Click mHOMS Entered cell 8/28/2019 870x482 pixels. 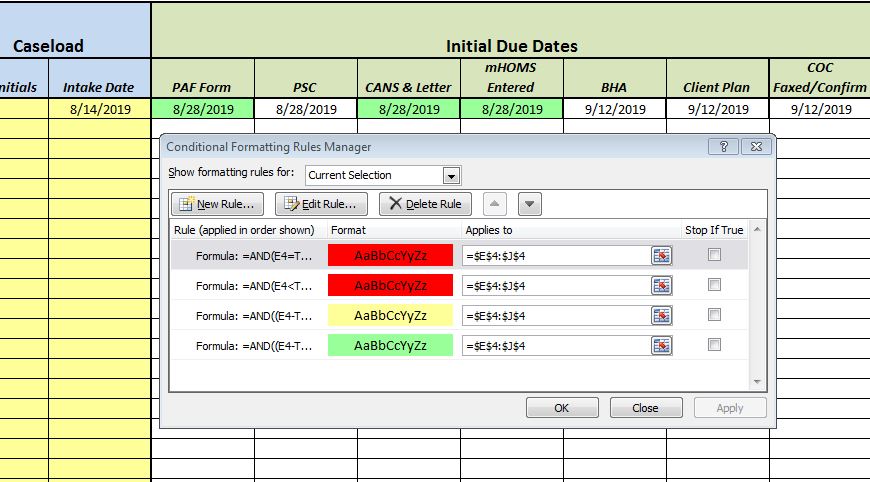[x=512, y=109]
